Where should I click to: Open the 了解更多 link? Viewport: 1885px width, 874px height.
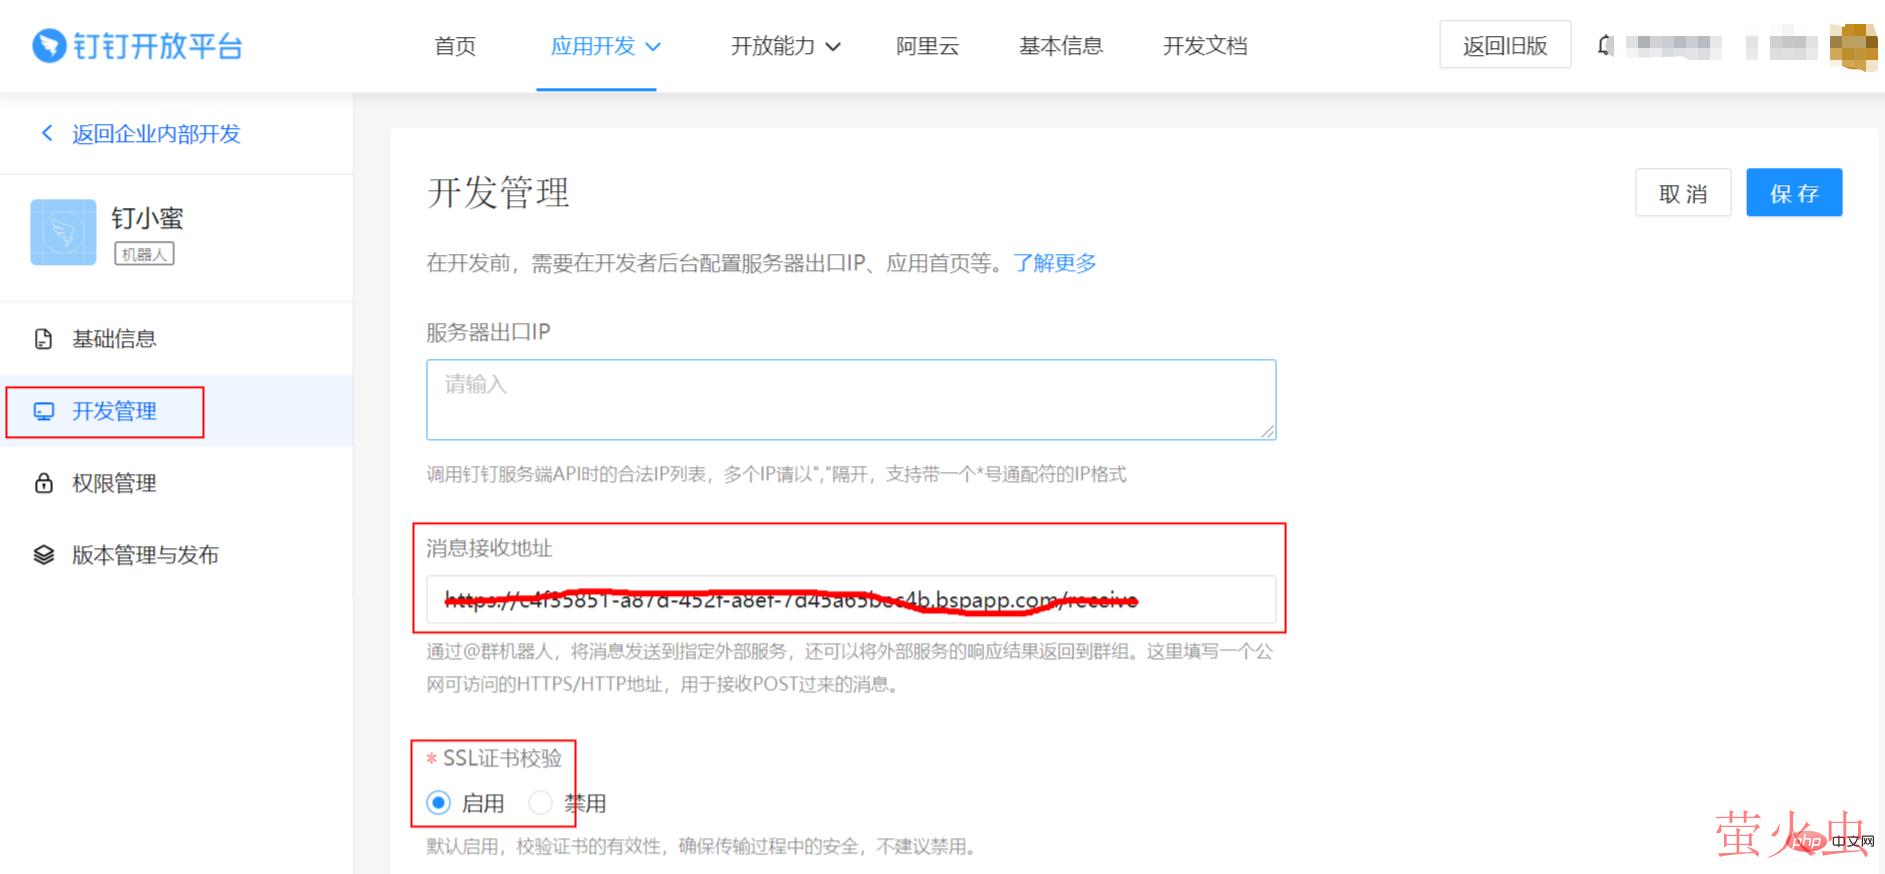(x=1055, y=263)
